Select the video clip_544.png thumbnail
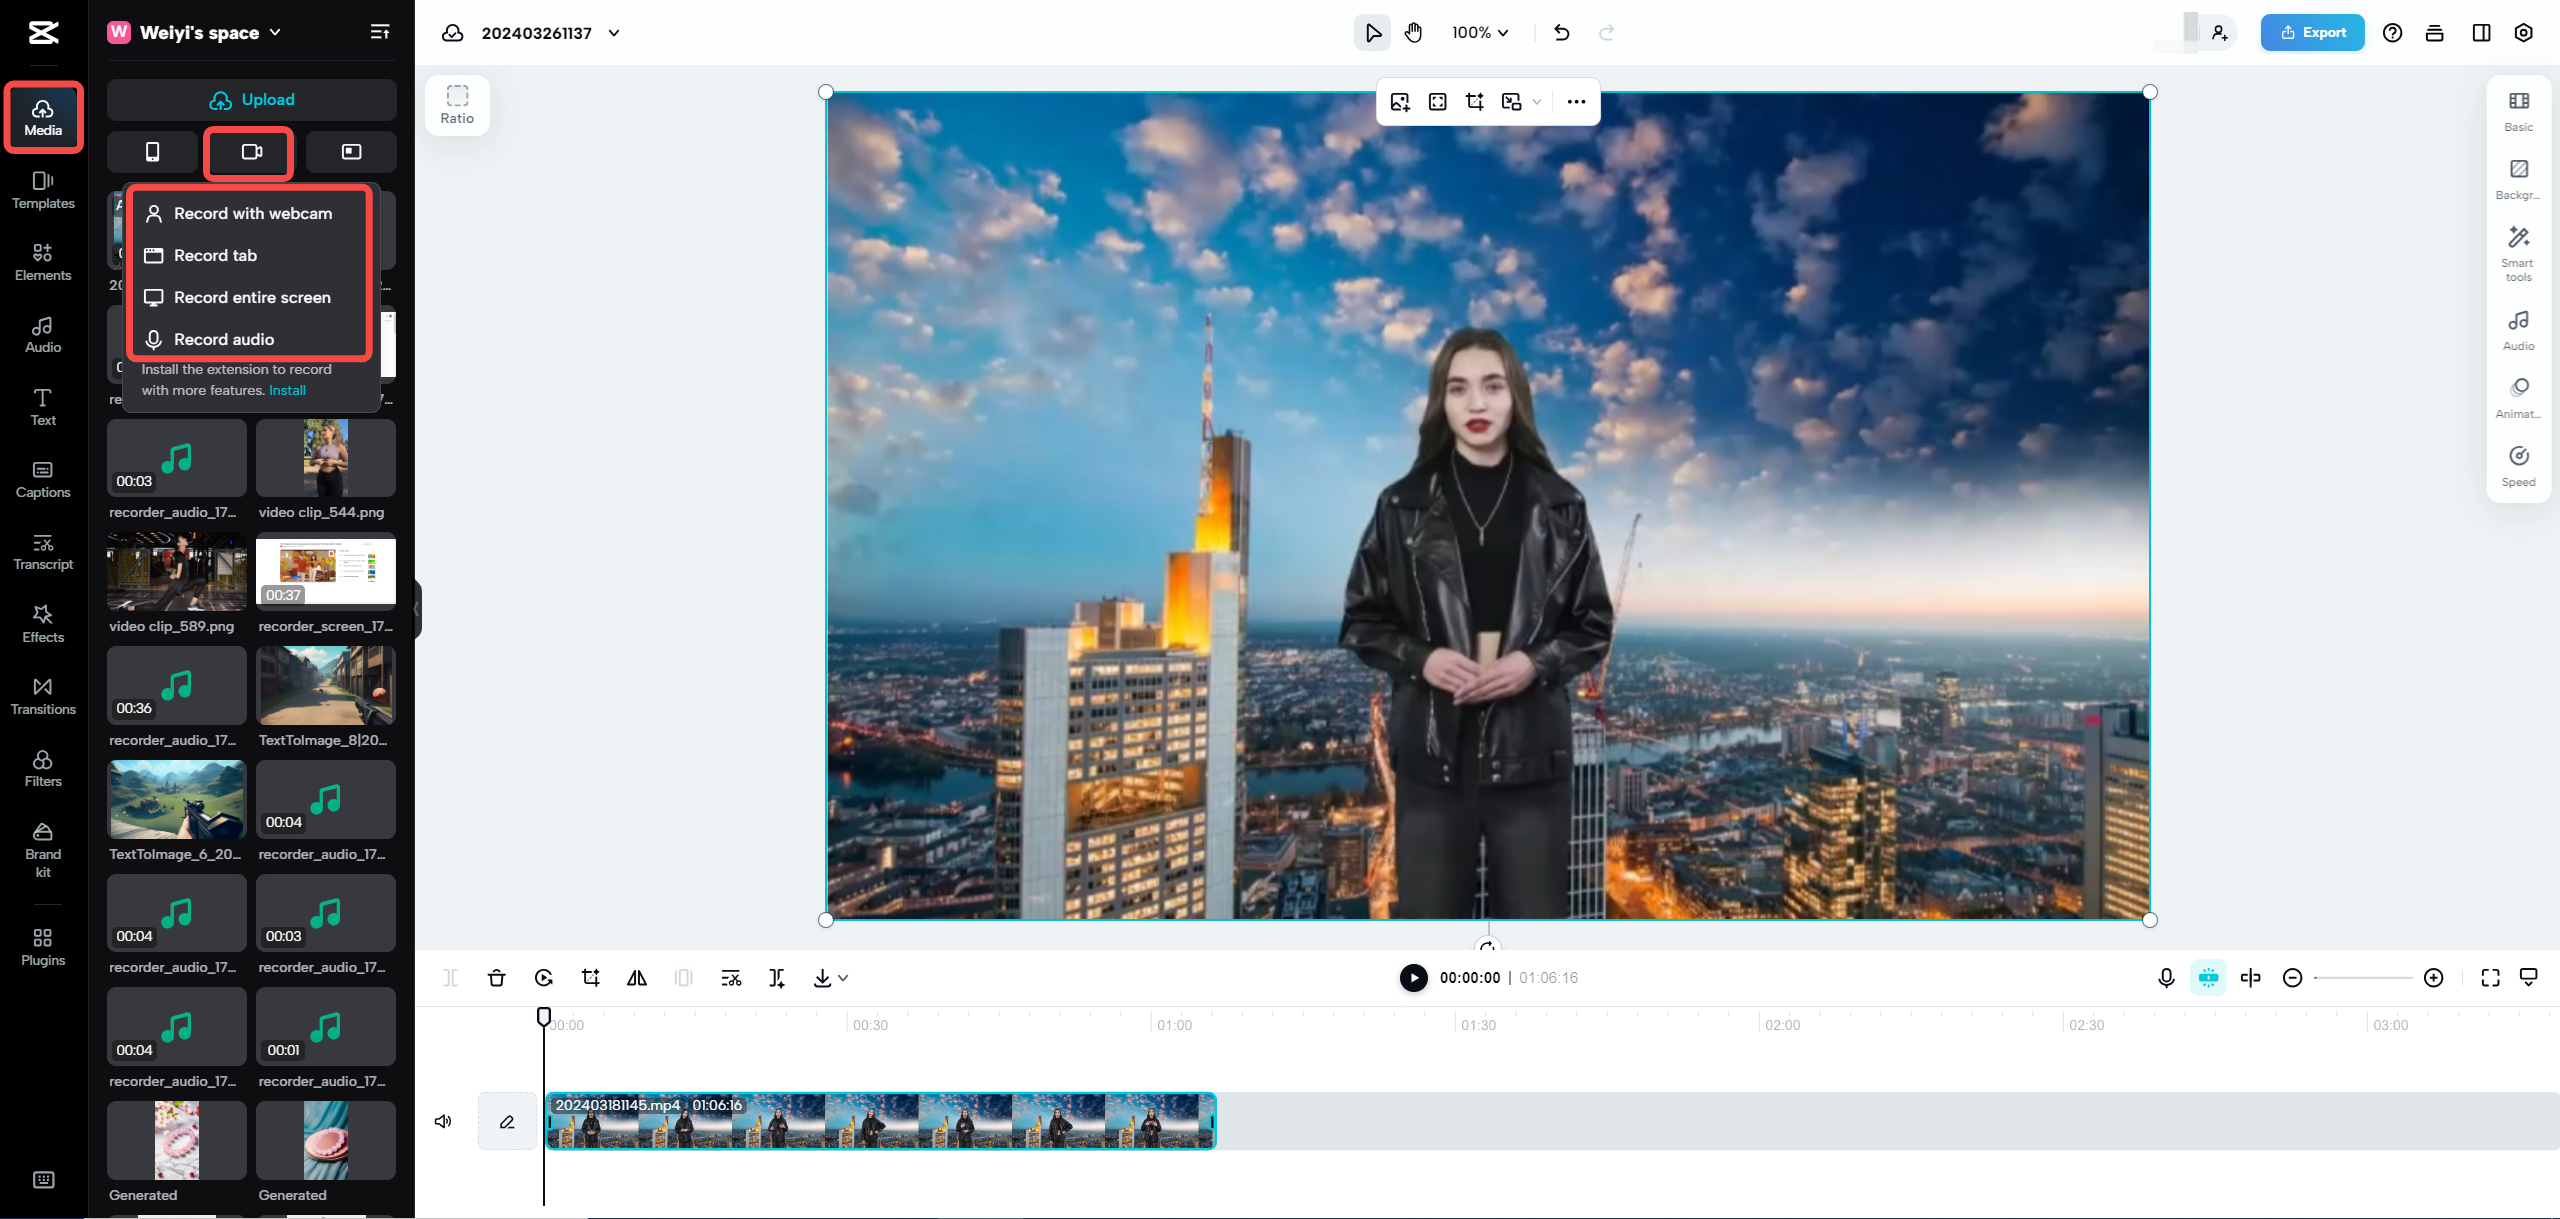Viewport: 2560px width, 1219px height. pos(325,458)
